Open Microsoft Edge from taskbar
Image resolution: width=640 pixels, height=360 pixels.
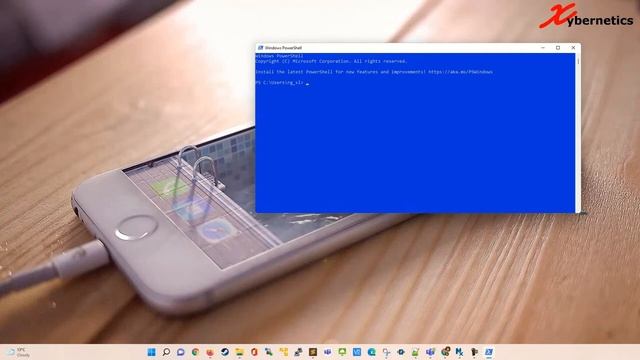(x=371, y=352)
